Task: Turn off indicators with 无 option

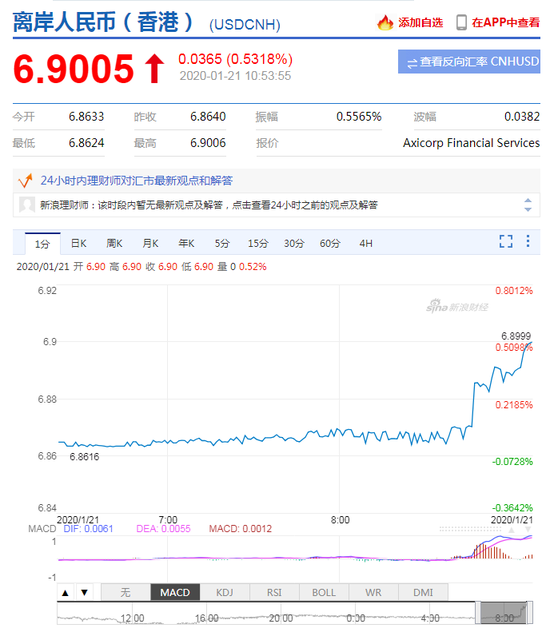Action: (125, 593)
